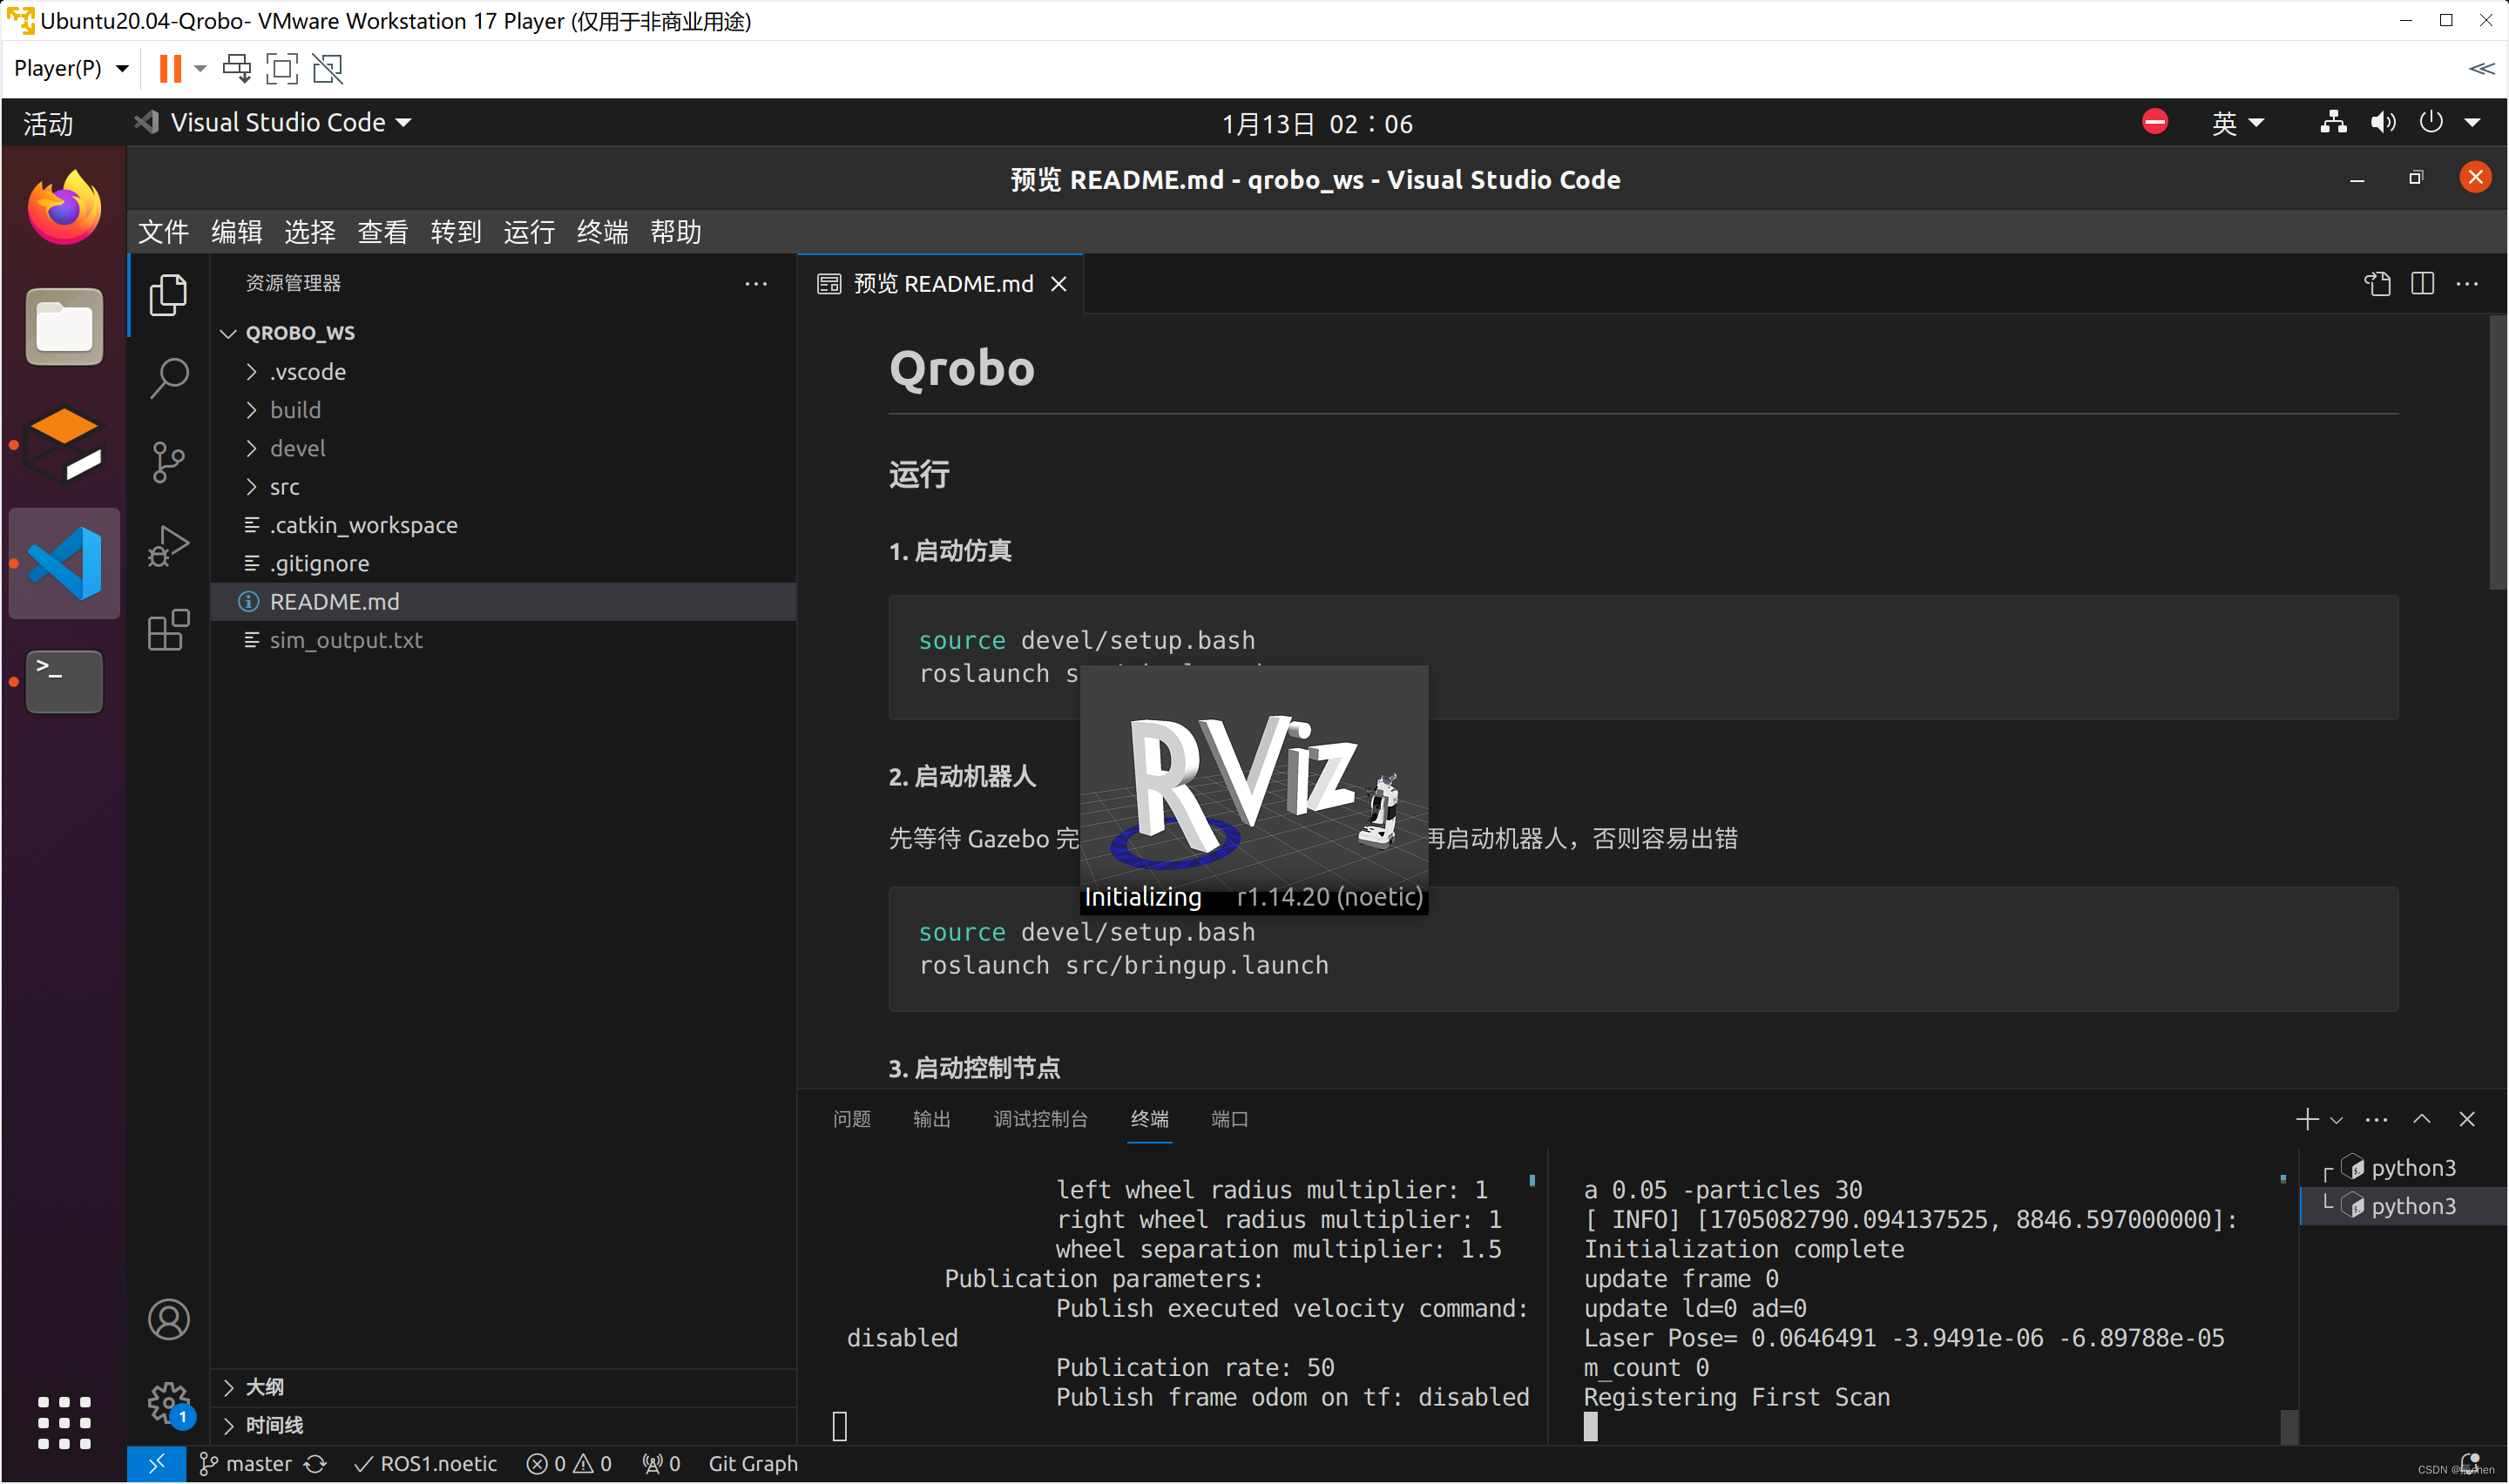Open the Search view in activity bar
Image resolution: width=2509 pixels, height=1484 pixels.
(168, 378)
